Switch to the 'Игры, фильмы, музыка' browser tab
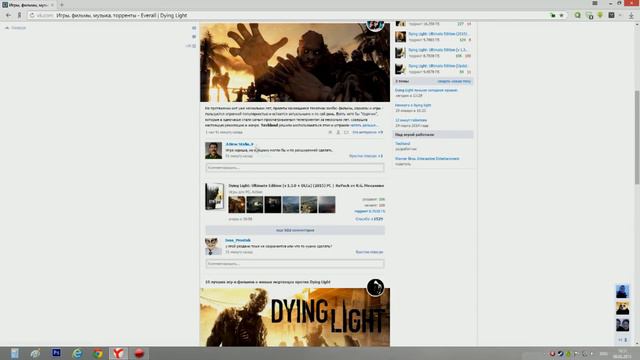The width and height of the screenshot is (640, 360). tap(28, 5)
